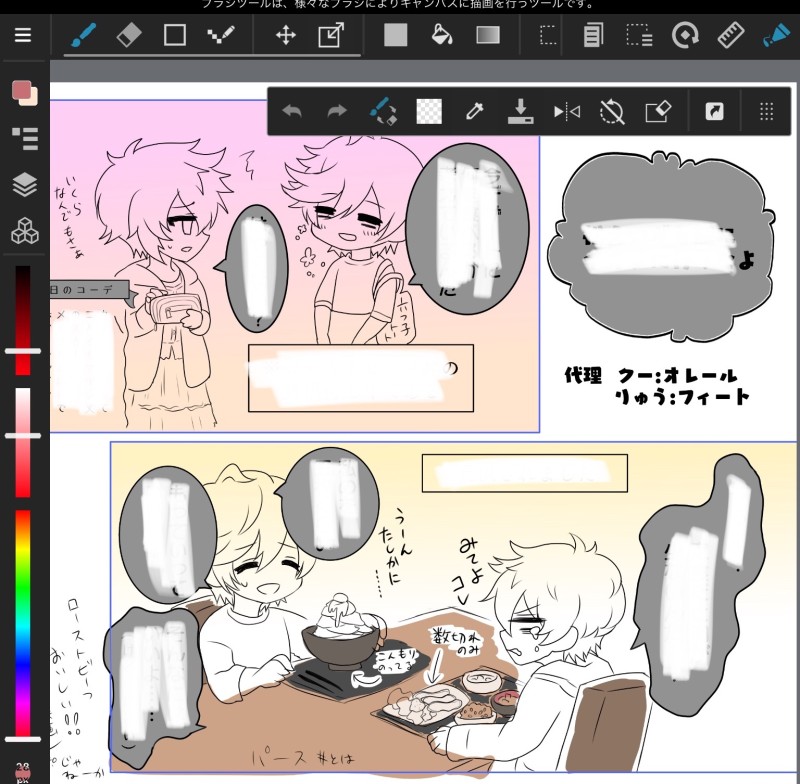Viewport: 800px width, 784px height.
Task: Select the gradient tool
Action: point(488,35)
